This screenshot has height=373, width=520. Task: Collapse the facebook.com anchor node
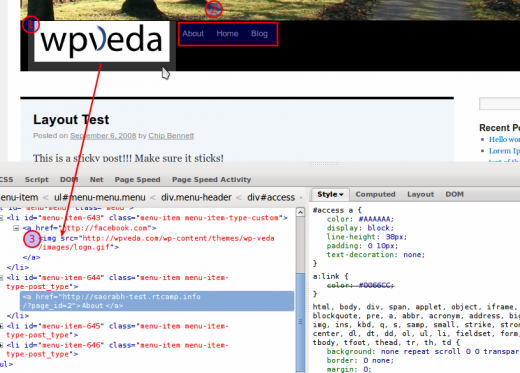pyautogui.click(x=16, y=228)
